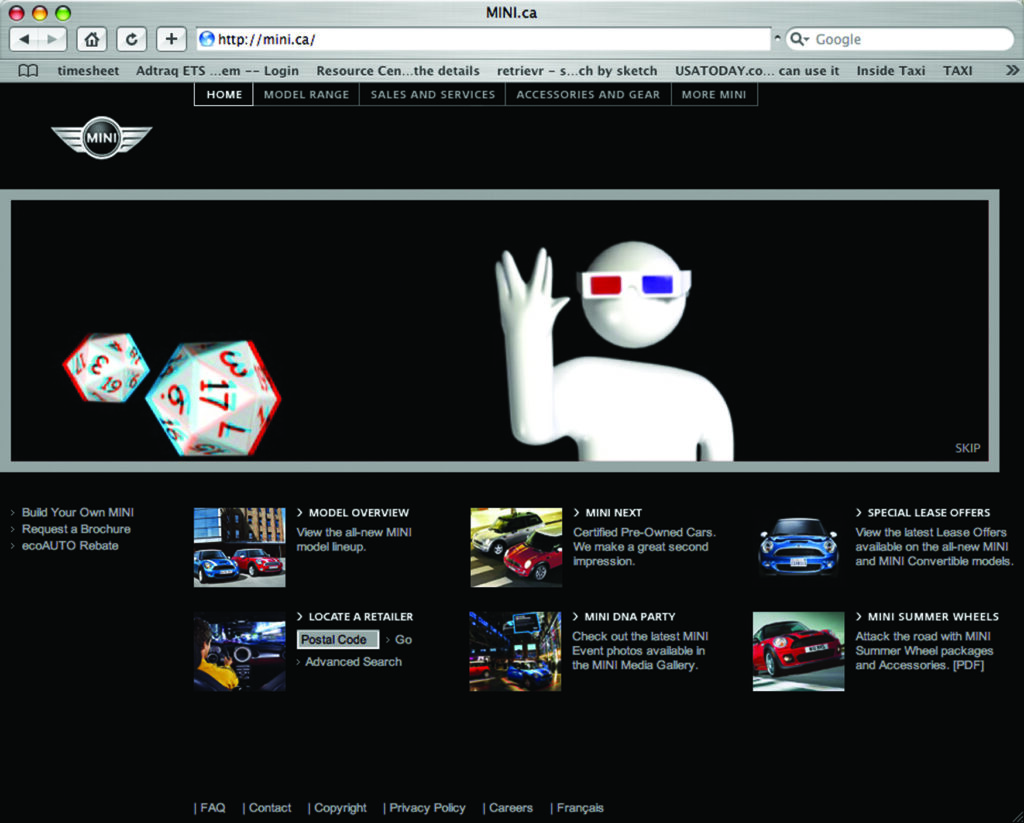Click the Locate a Retailer interior thumbnail
This screenshot has height=823, width=1024.
click(240, 651)
